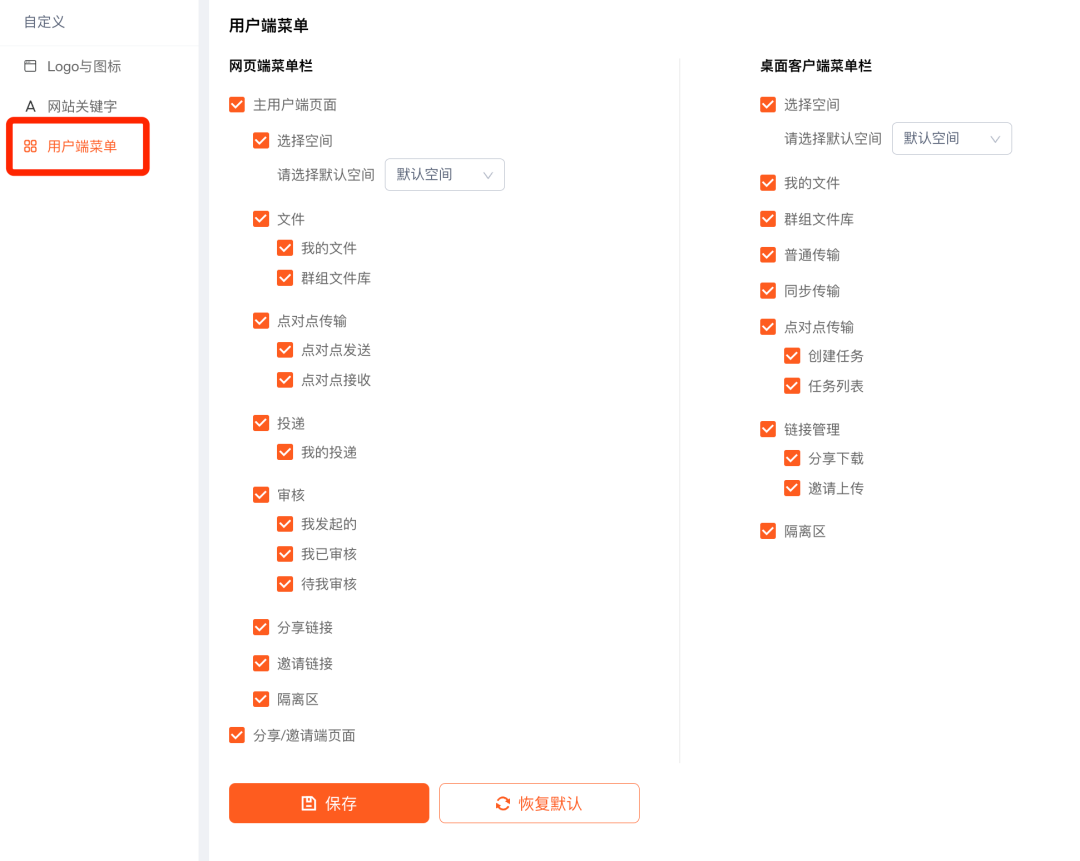Uncheck the 分享/邀请端页面 checkbox
Screen dimensions: 1080x861
pyautogui.click(x=237, y=735)
